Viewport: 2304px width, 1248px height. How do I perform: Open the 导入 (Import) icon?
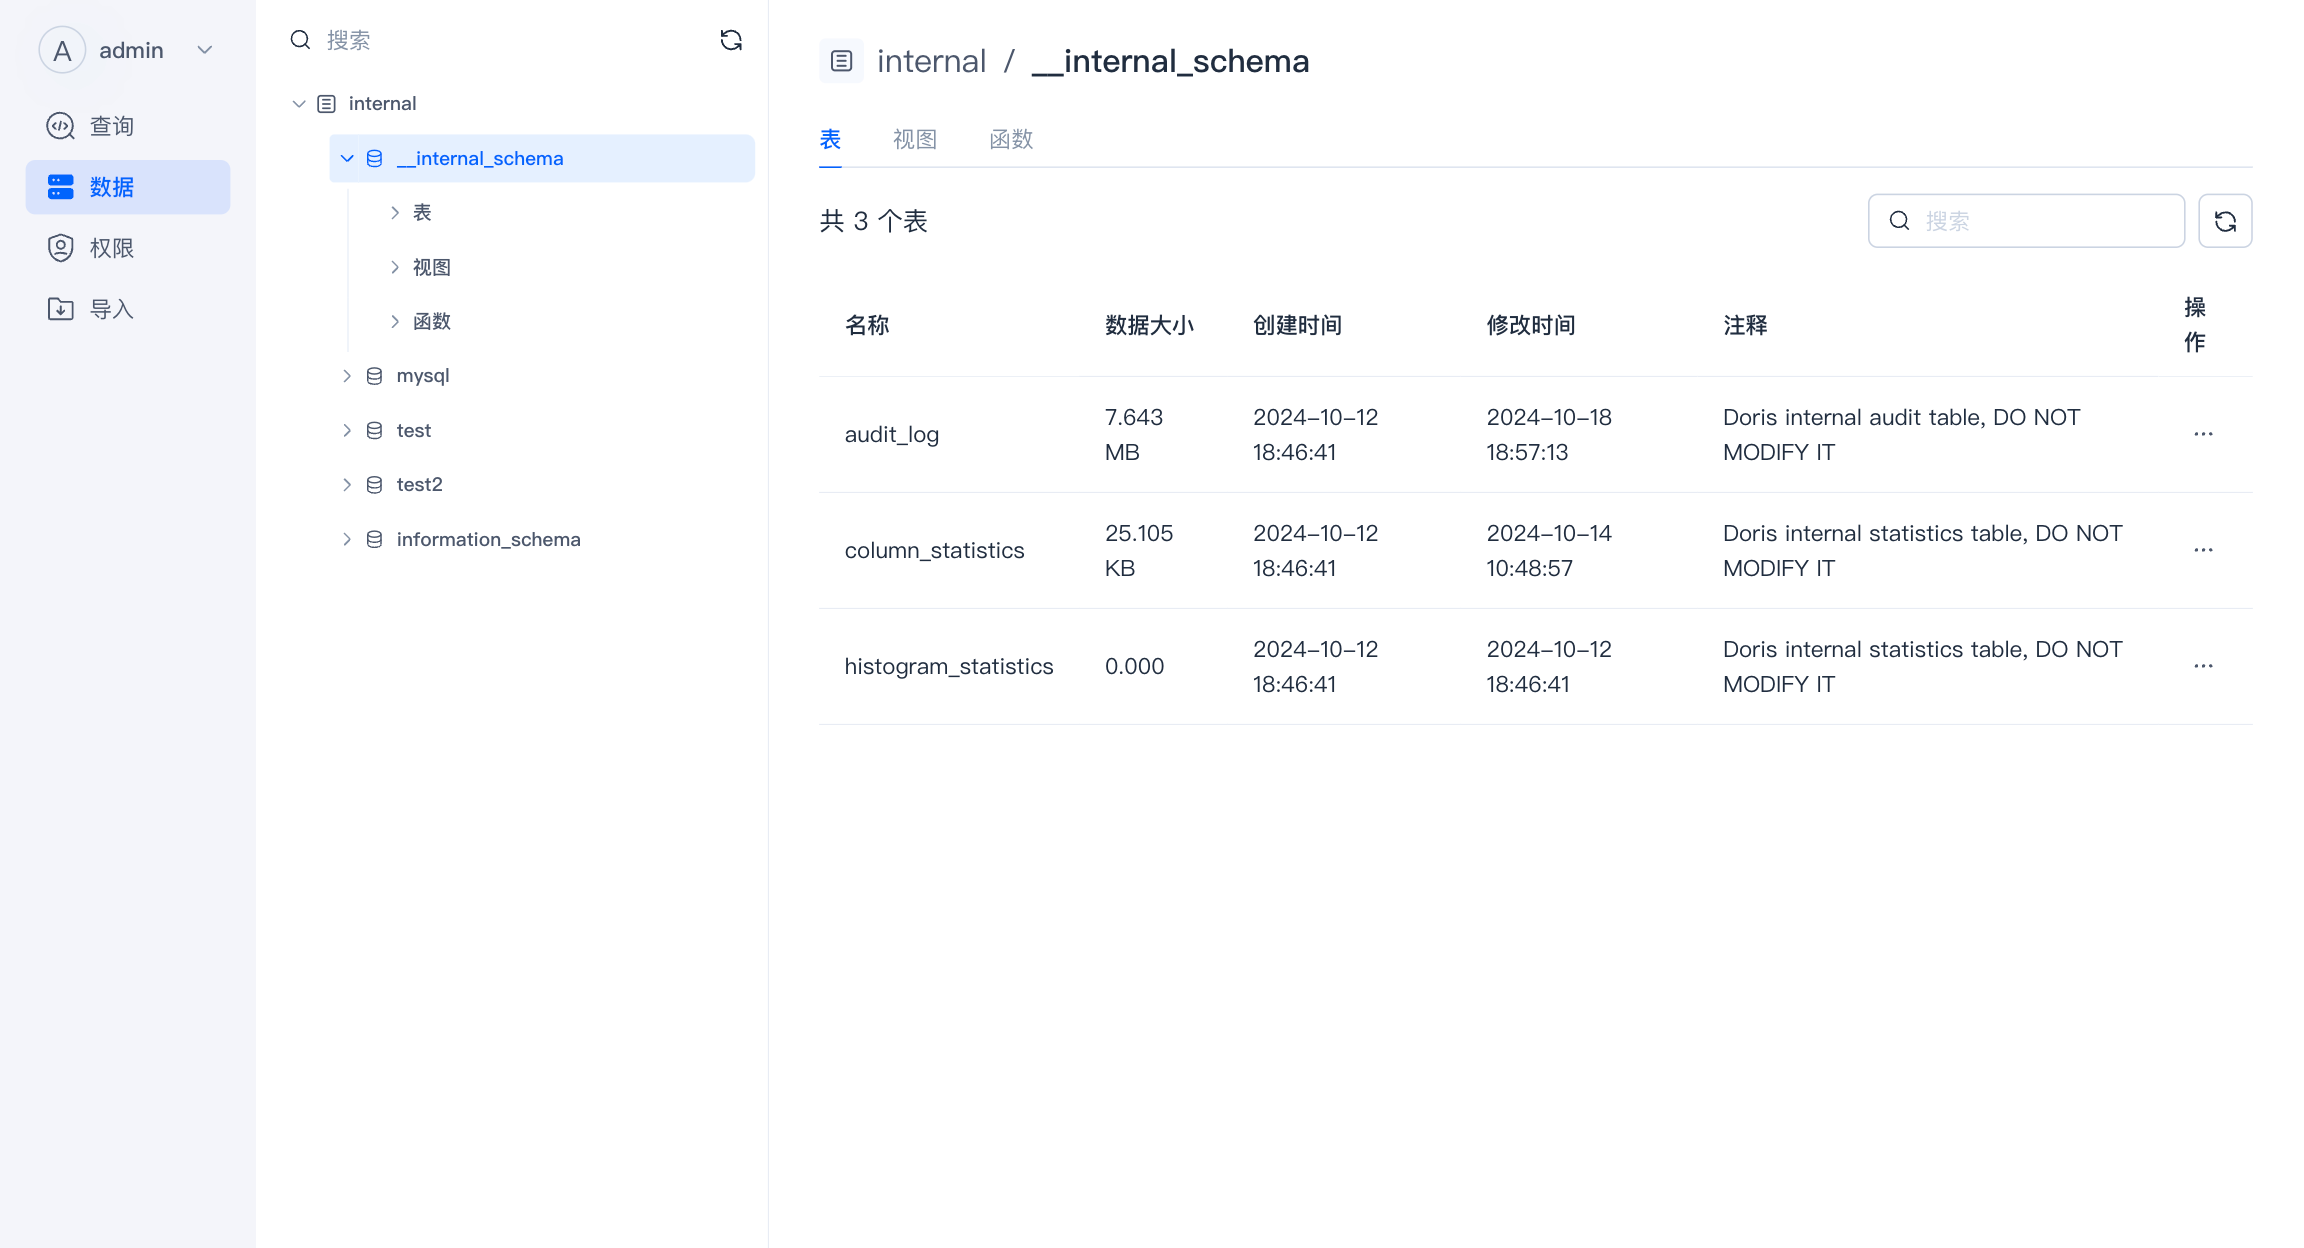(x=61, y=308)
